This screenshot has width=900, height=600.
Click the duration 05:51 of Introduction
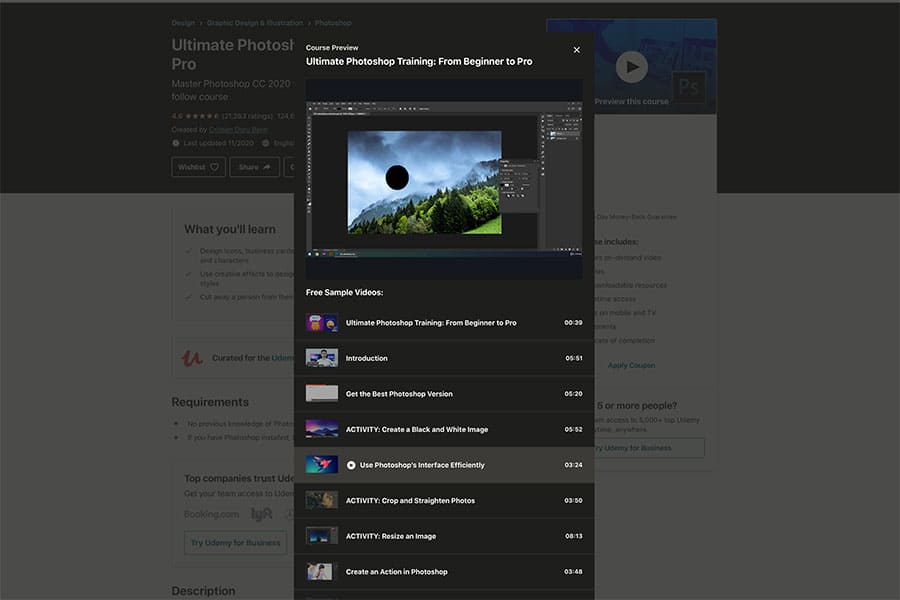click(x=573, y=358)
